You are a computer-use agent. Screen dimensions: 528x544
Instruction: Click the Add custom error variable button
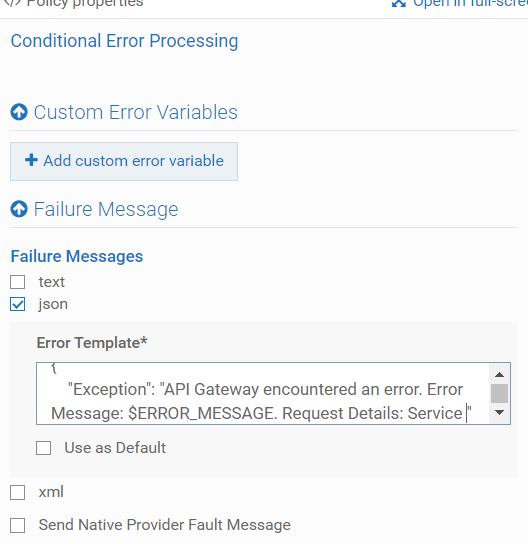click(x=124, y=161)
